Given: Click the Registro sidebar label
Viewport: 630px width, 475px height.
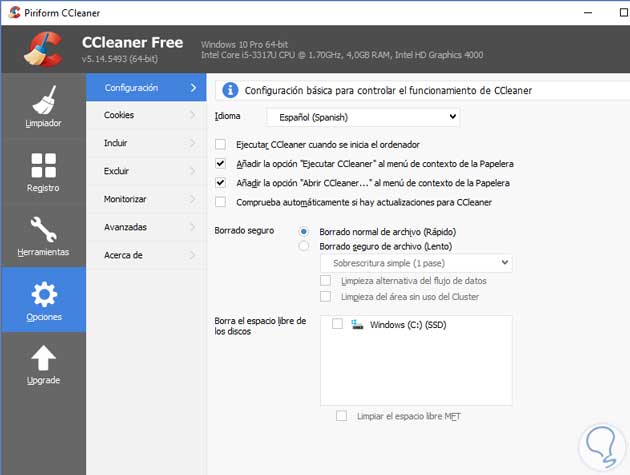Looking at the screenshot, I should (43, 188).
